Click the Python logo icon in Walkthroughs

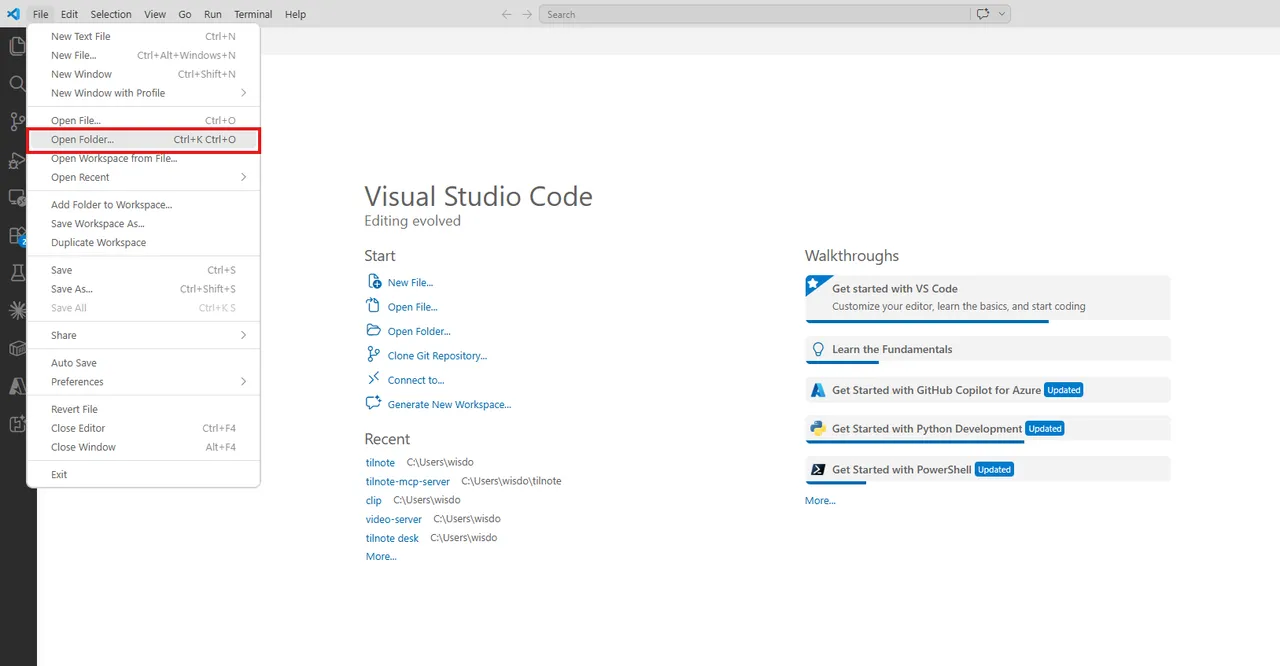(818, 428)
